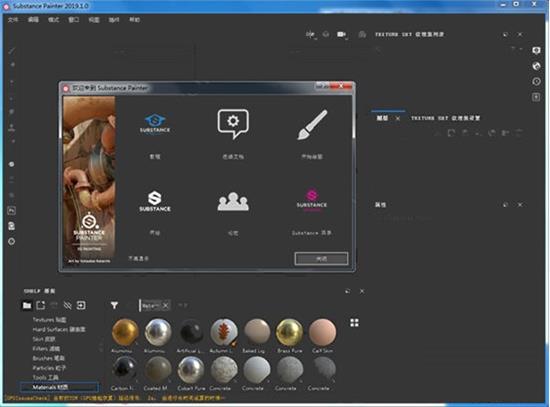Viewport: 550px width, 407px height.
Task: Undock the Shelf panel
Action: tap(348, 291)
